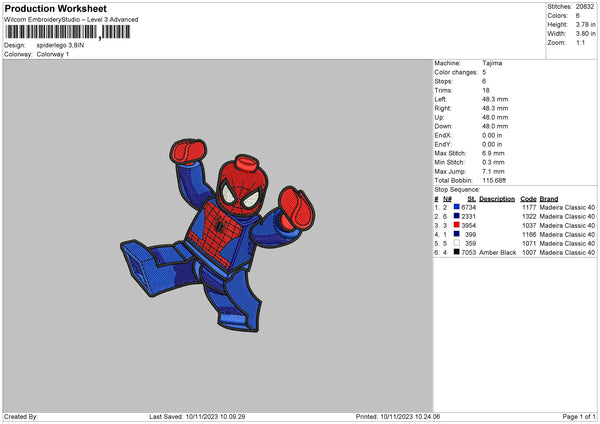Select the Machine value Tajima
This screenshot has height=424, width=600.
tap(492, 62)
